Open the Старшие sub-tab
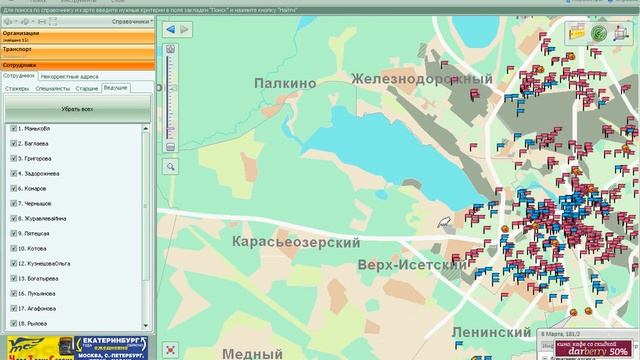The width and height of the screenshot is (640, 360). click(x=87, y=88)
